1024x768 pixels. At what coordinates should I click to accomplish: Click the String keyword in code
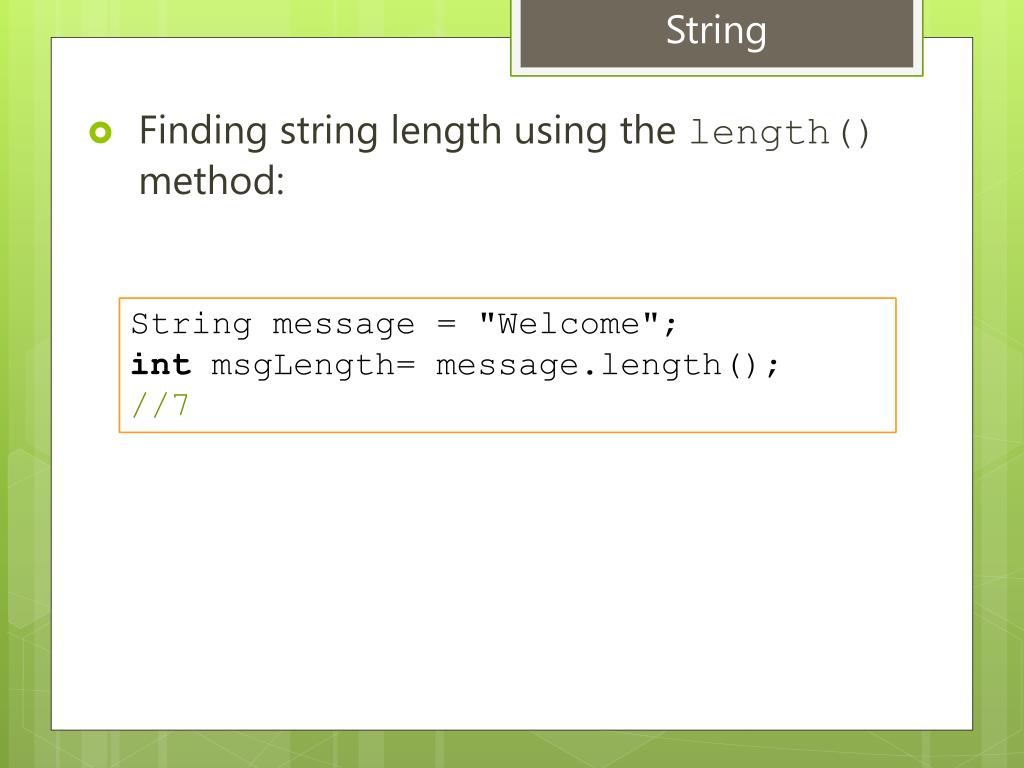191,325
